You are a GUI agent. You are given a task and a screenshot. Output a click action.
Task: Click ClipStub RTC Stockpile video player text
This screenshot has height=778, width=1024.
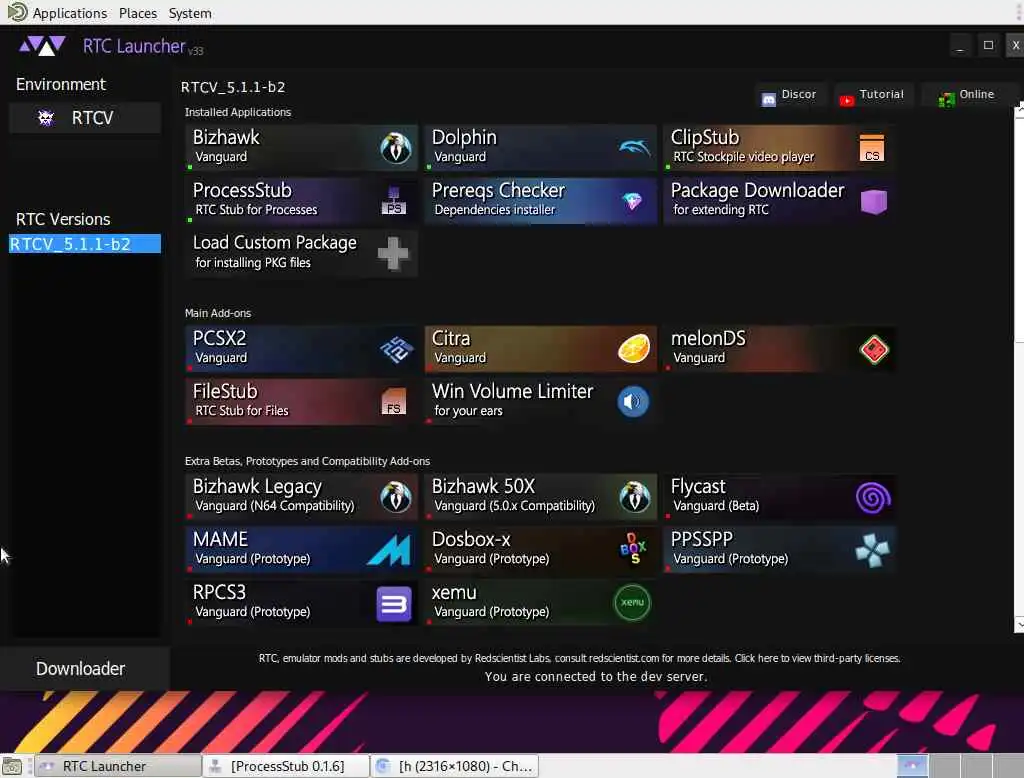point(744,157)
